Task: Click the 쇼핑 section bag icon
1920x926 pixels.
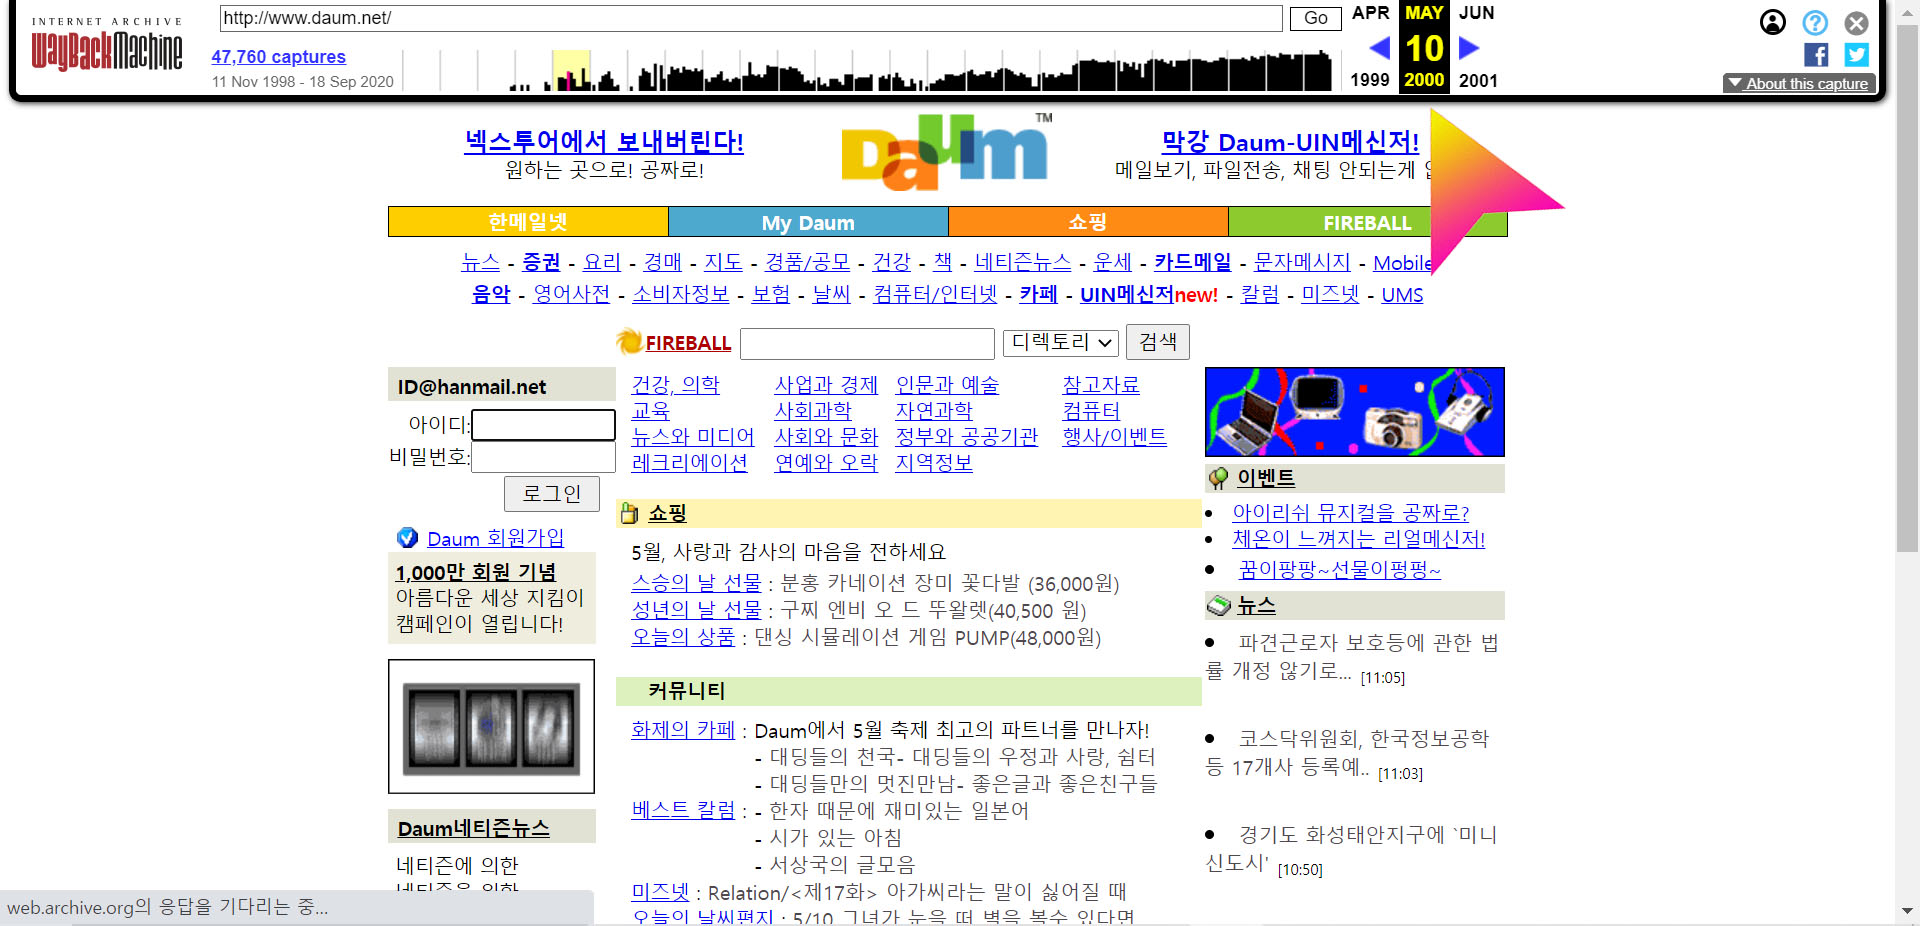Action: [x=629, y=513]
